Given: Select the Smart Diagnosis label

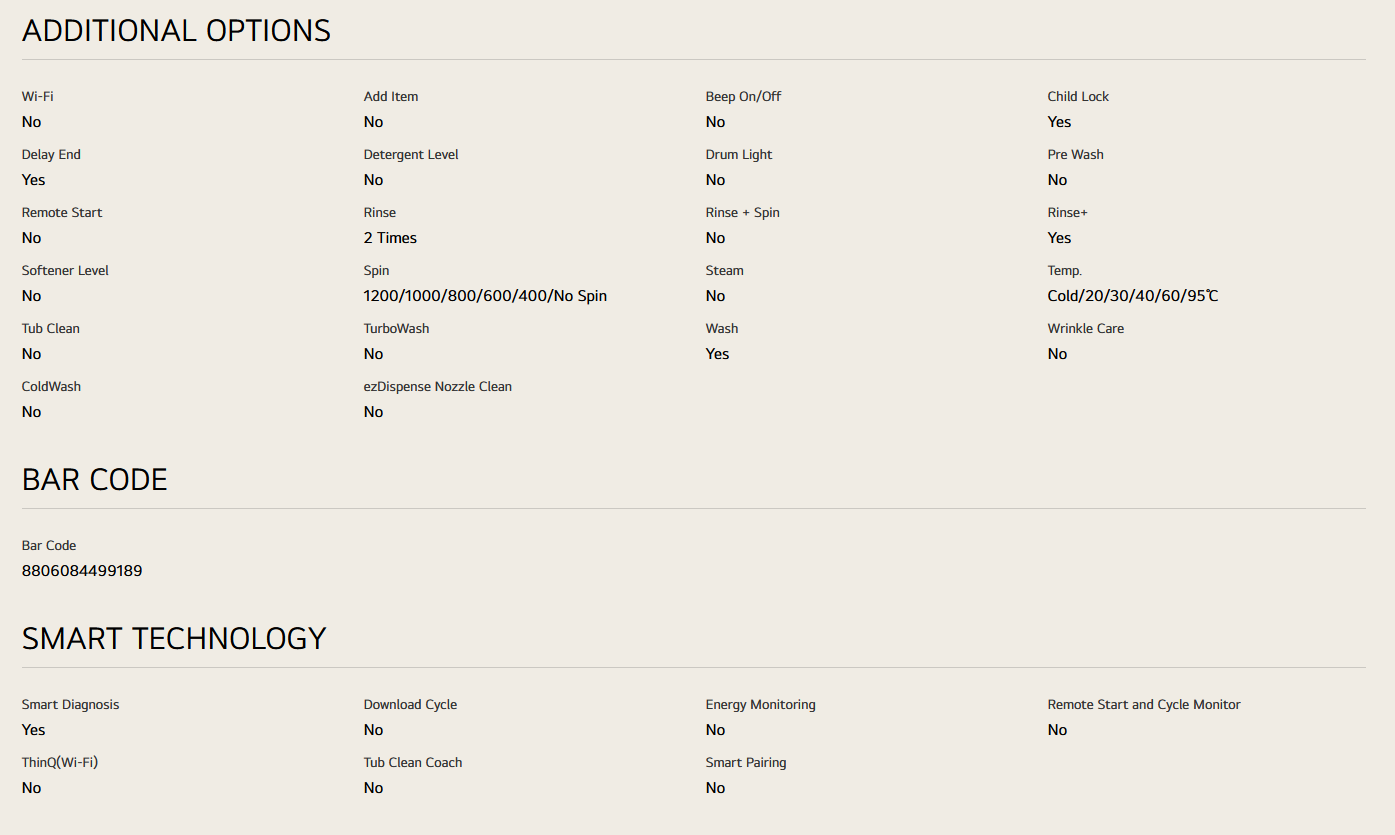Looking at the screenshot, I should 70,705.
